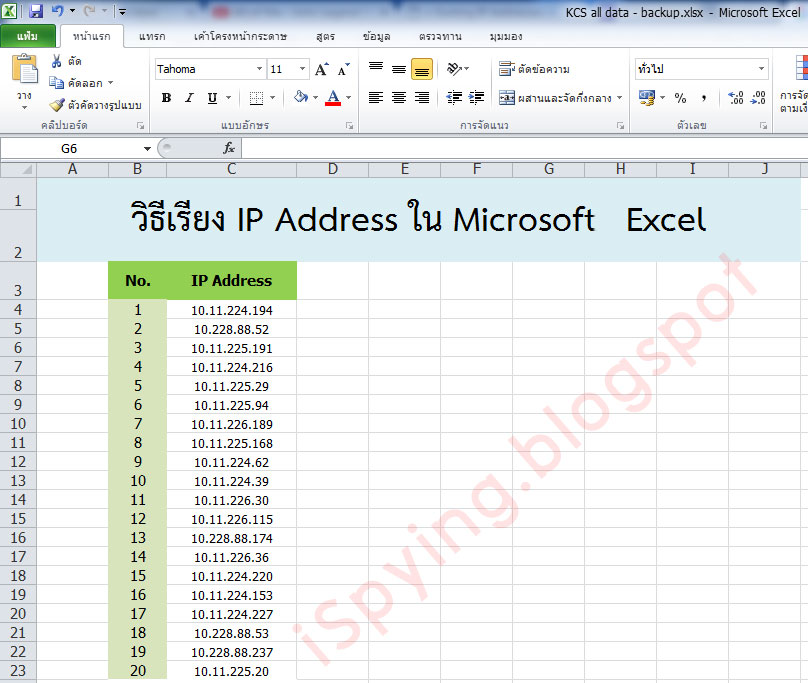
Task: Select cell containing 10.11.224.194
Action: pyautogui.click(x=230, y=309)
